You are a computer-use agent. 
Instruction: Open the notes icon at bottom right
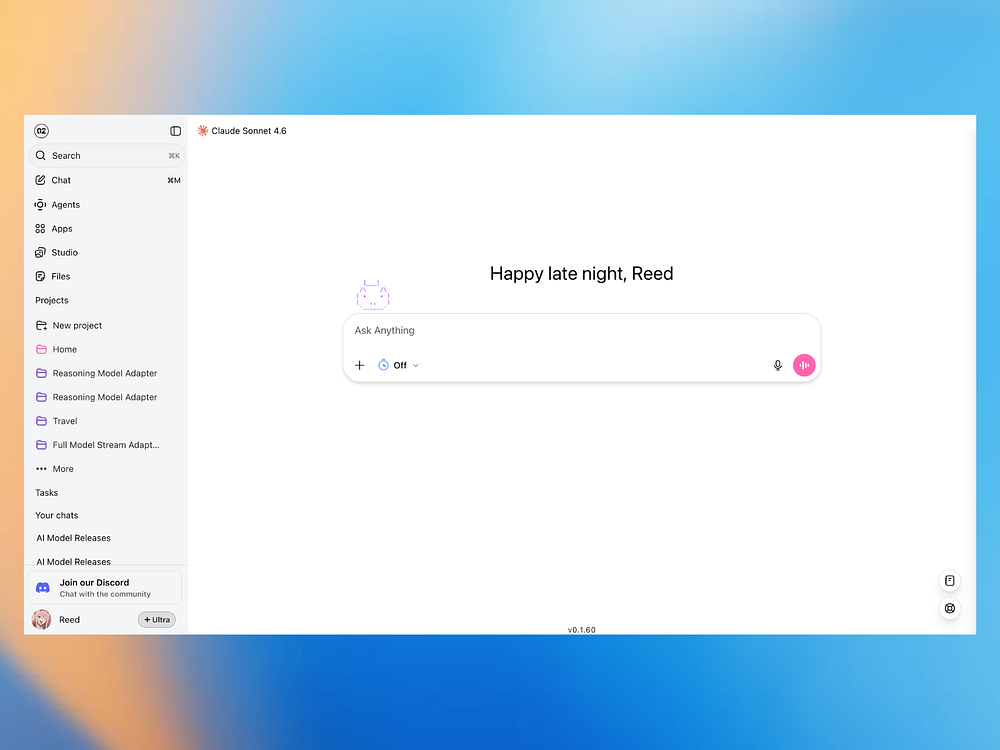950,580
